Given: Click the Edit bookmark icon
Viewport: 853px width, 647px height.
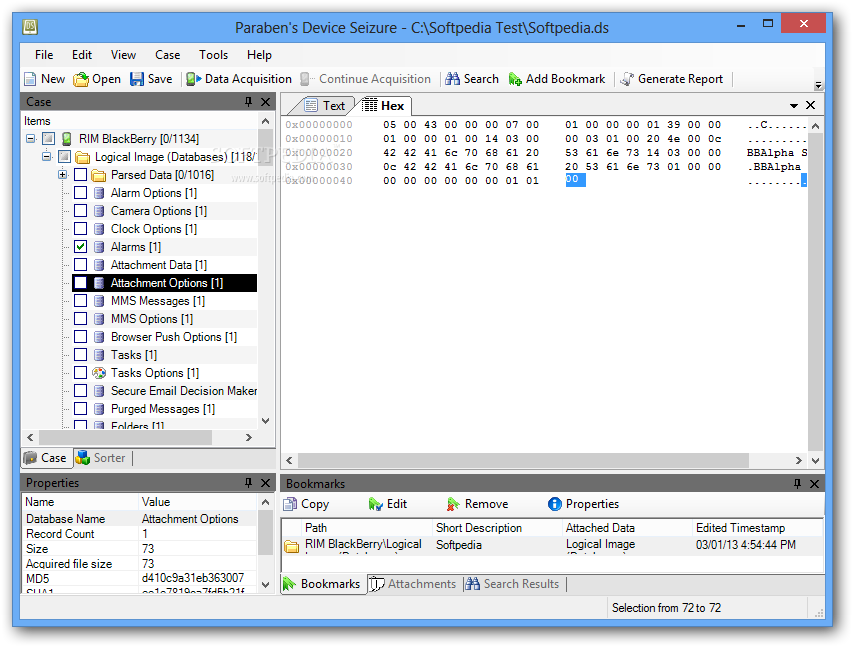Looking at the screenshot, I should [x=375, y=504].
